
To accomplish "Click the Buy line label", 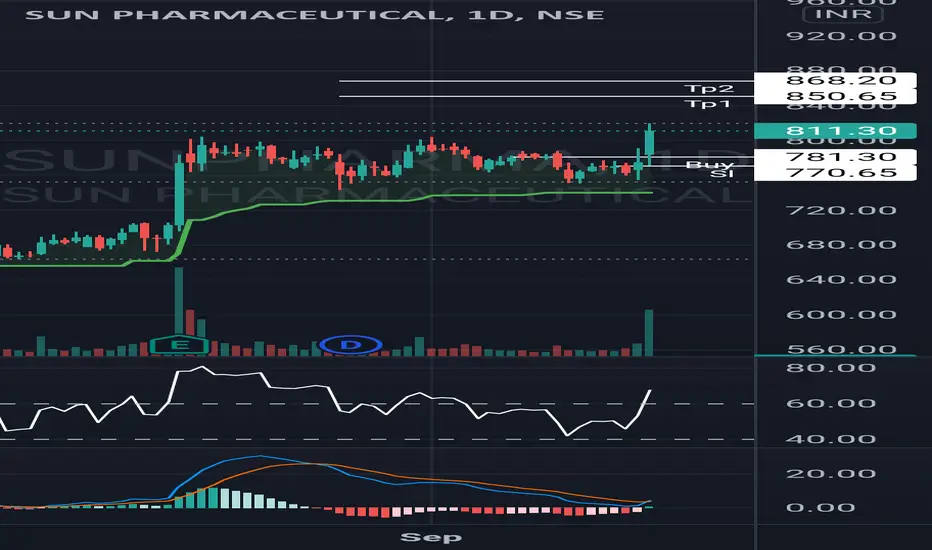I will pos(710,164).
